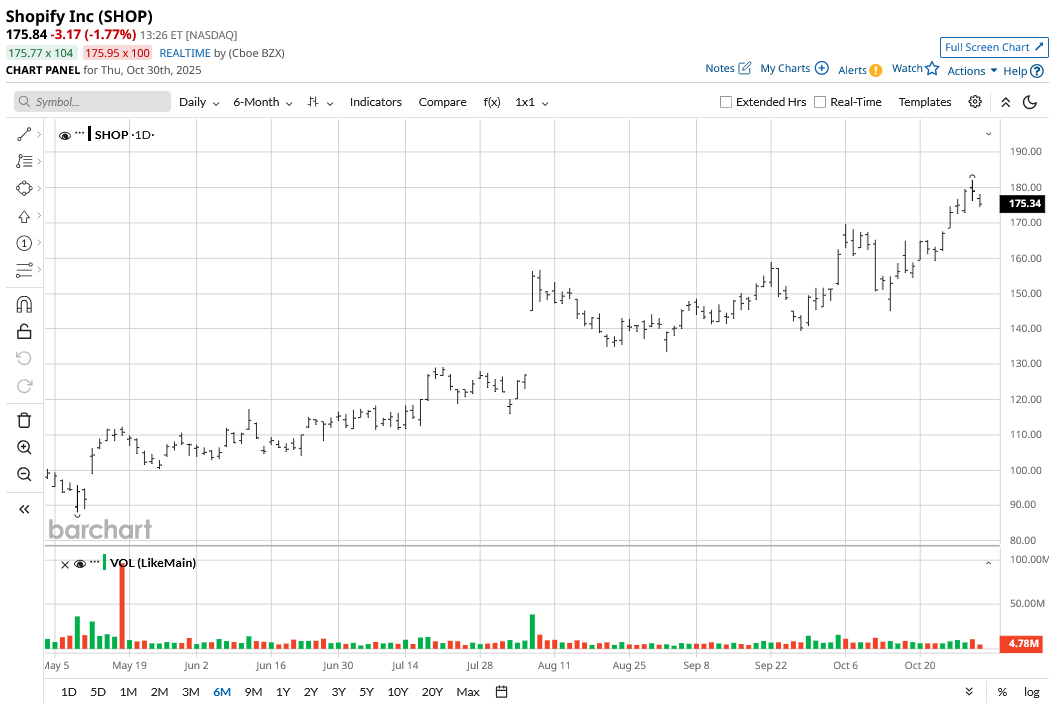Click the Notes link
This screenshot has width=1050, height=703.
click(x=720, y=68)
